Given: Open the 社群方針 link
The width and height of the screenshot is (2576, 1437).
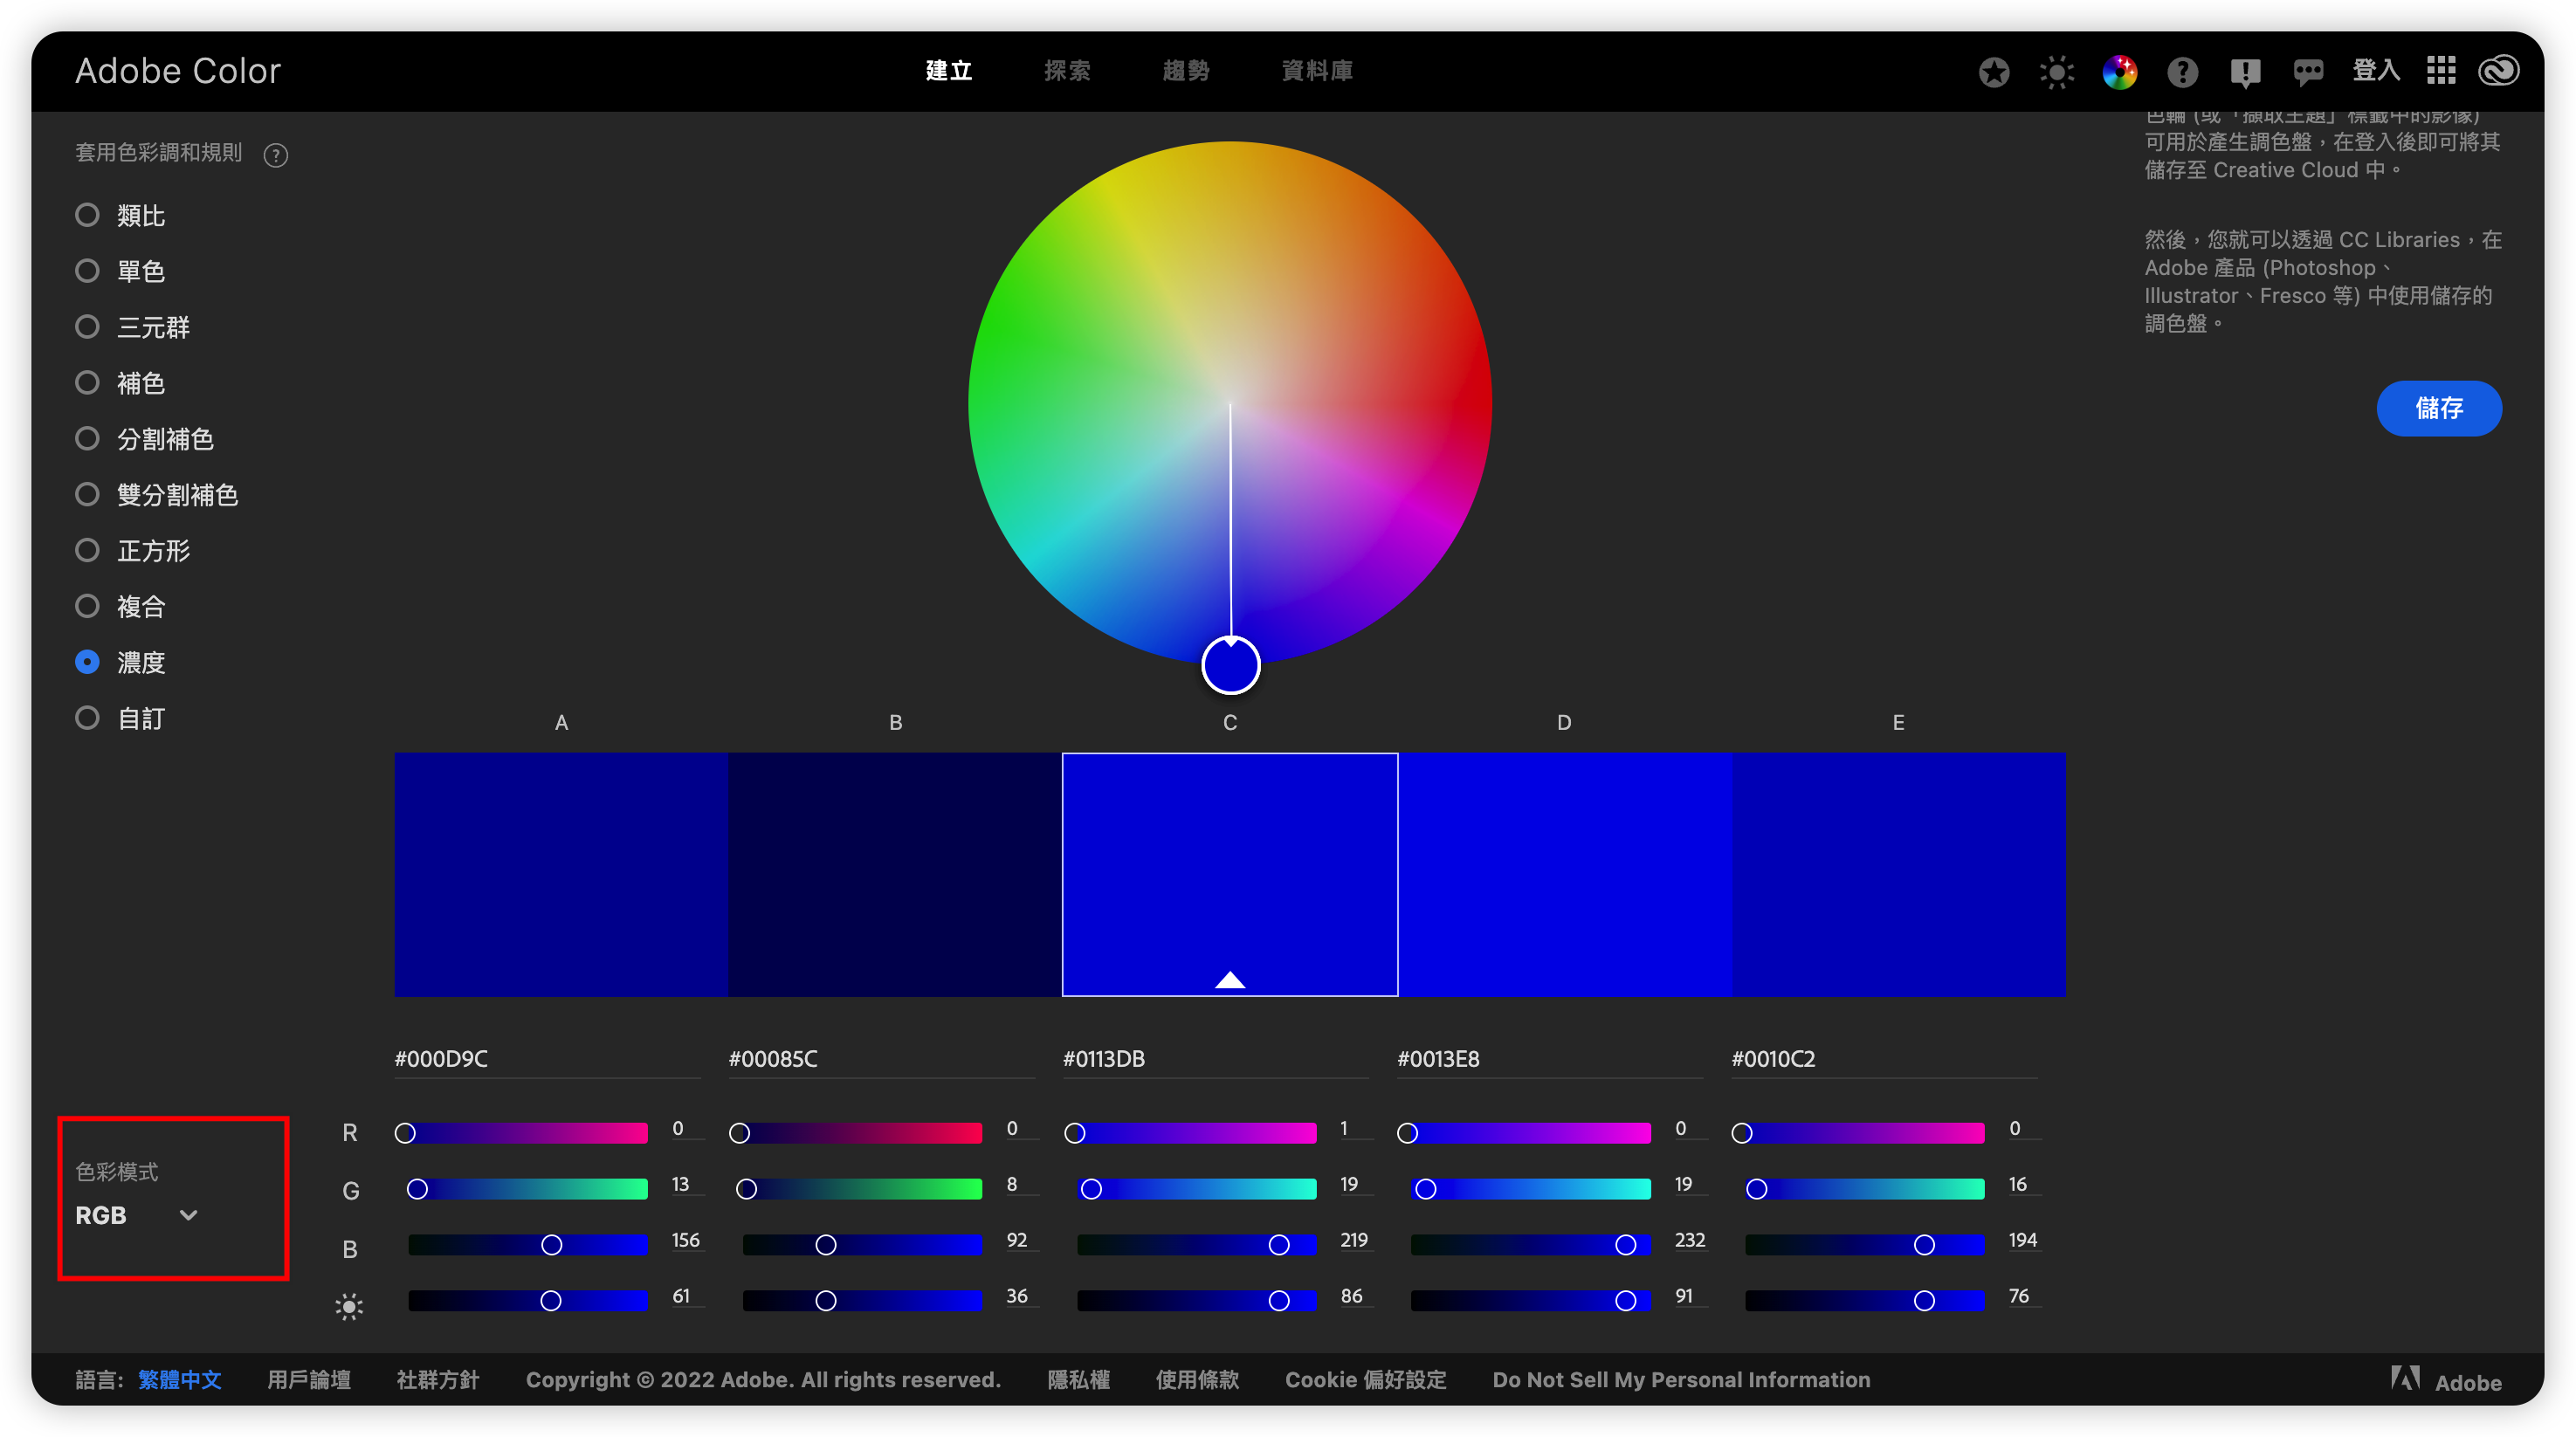Looking at the screenshot, I should [438, 1380].
